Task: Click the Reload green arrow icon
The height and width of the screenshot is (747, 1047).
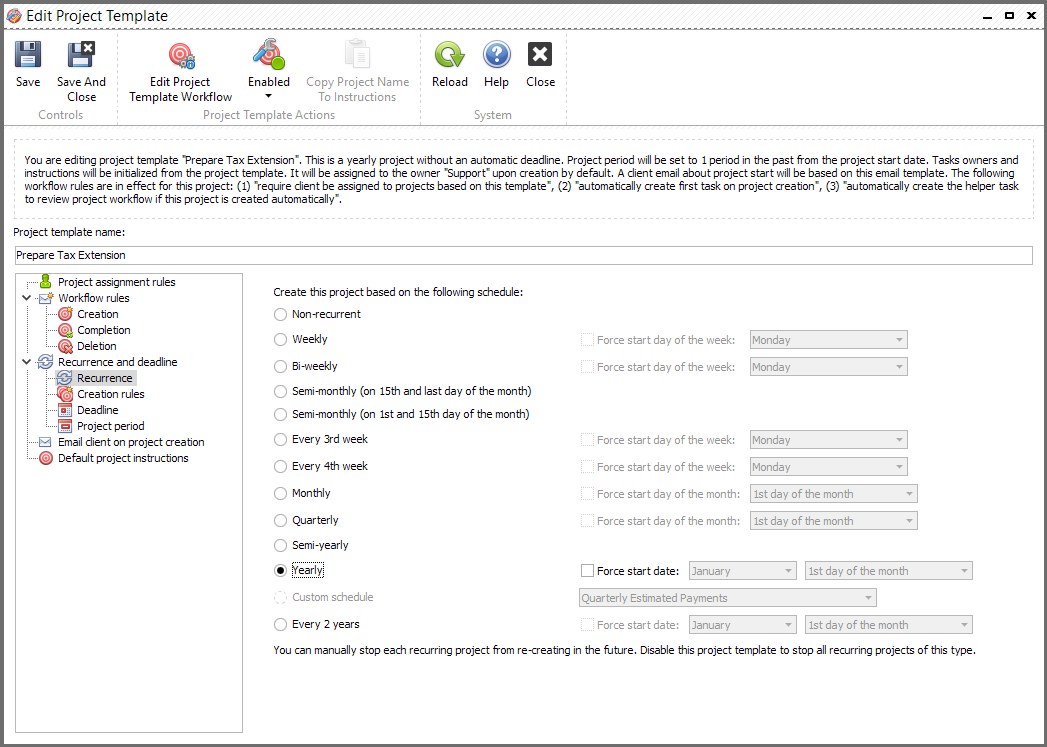Action: coord(449,55)
